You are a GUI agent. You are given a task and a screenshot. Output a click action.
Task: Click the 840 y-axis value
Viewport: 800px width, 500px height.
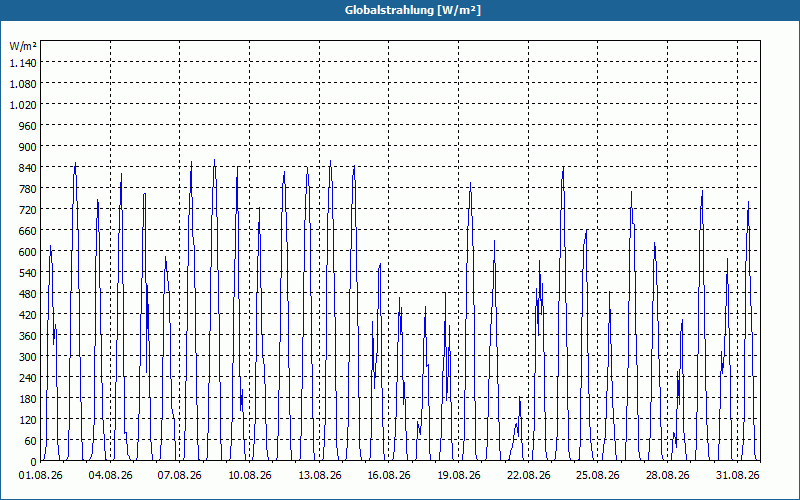28,167
